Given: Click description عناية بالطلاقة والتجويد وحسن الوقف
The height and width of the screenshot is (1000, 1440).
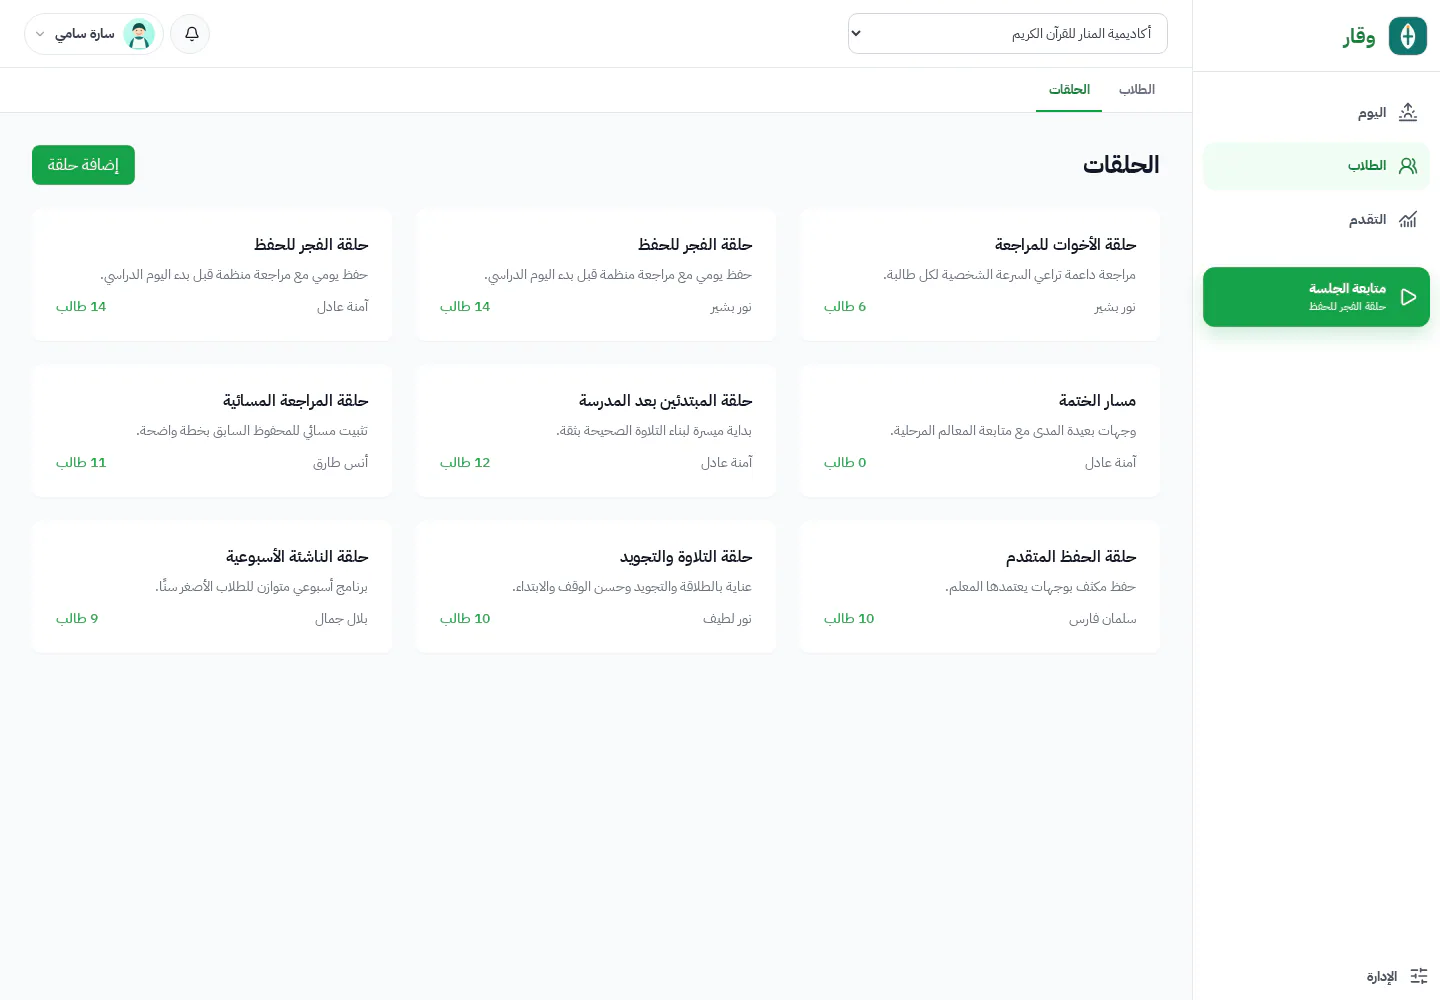Looking at the screenshot, I should point(632,587).
